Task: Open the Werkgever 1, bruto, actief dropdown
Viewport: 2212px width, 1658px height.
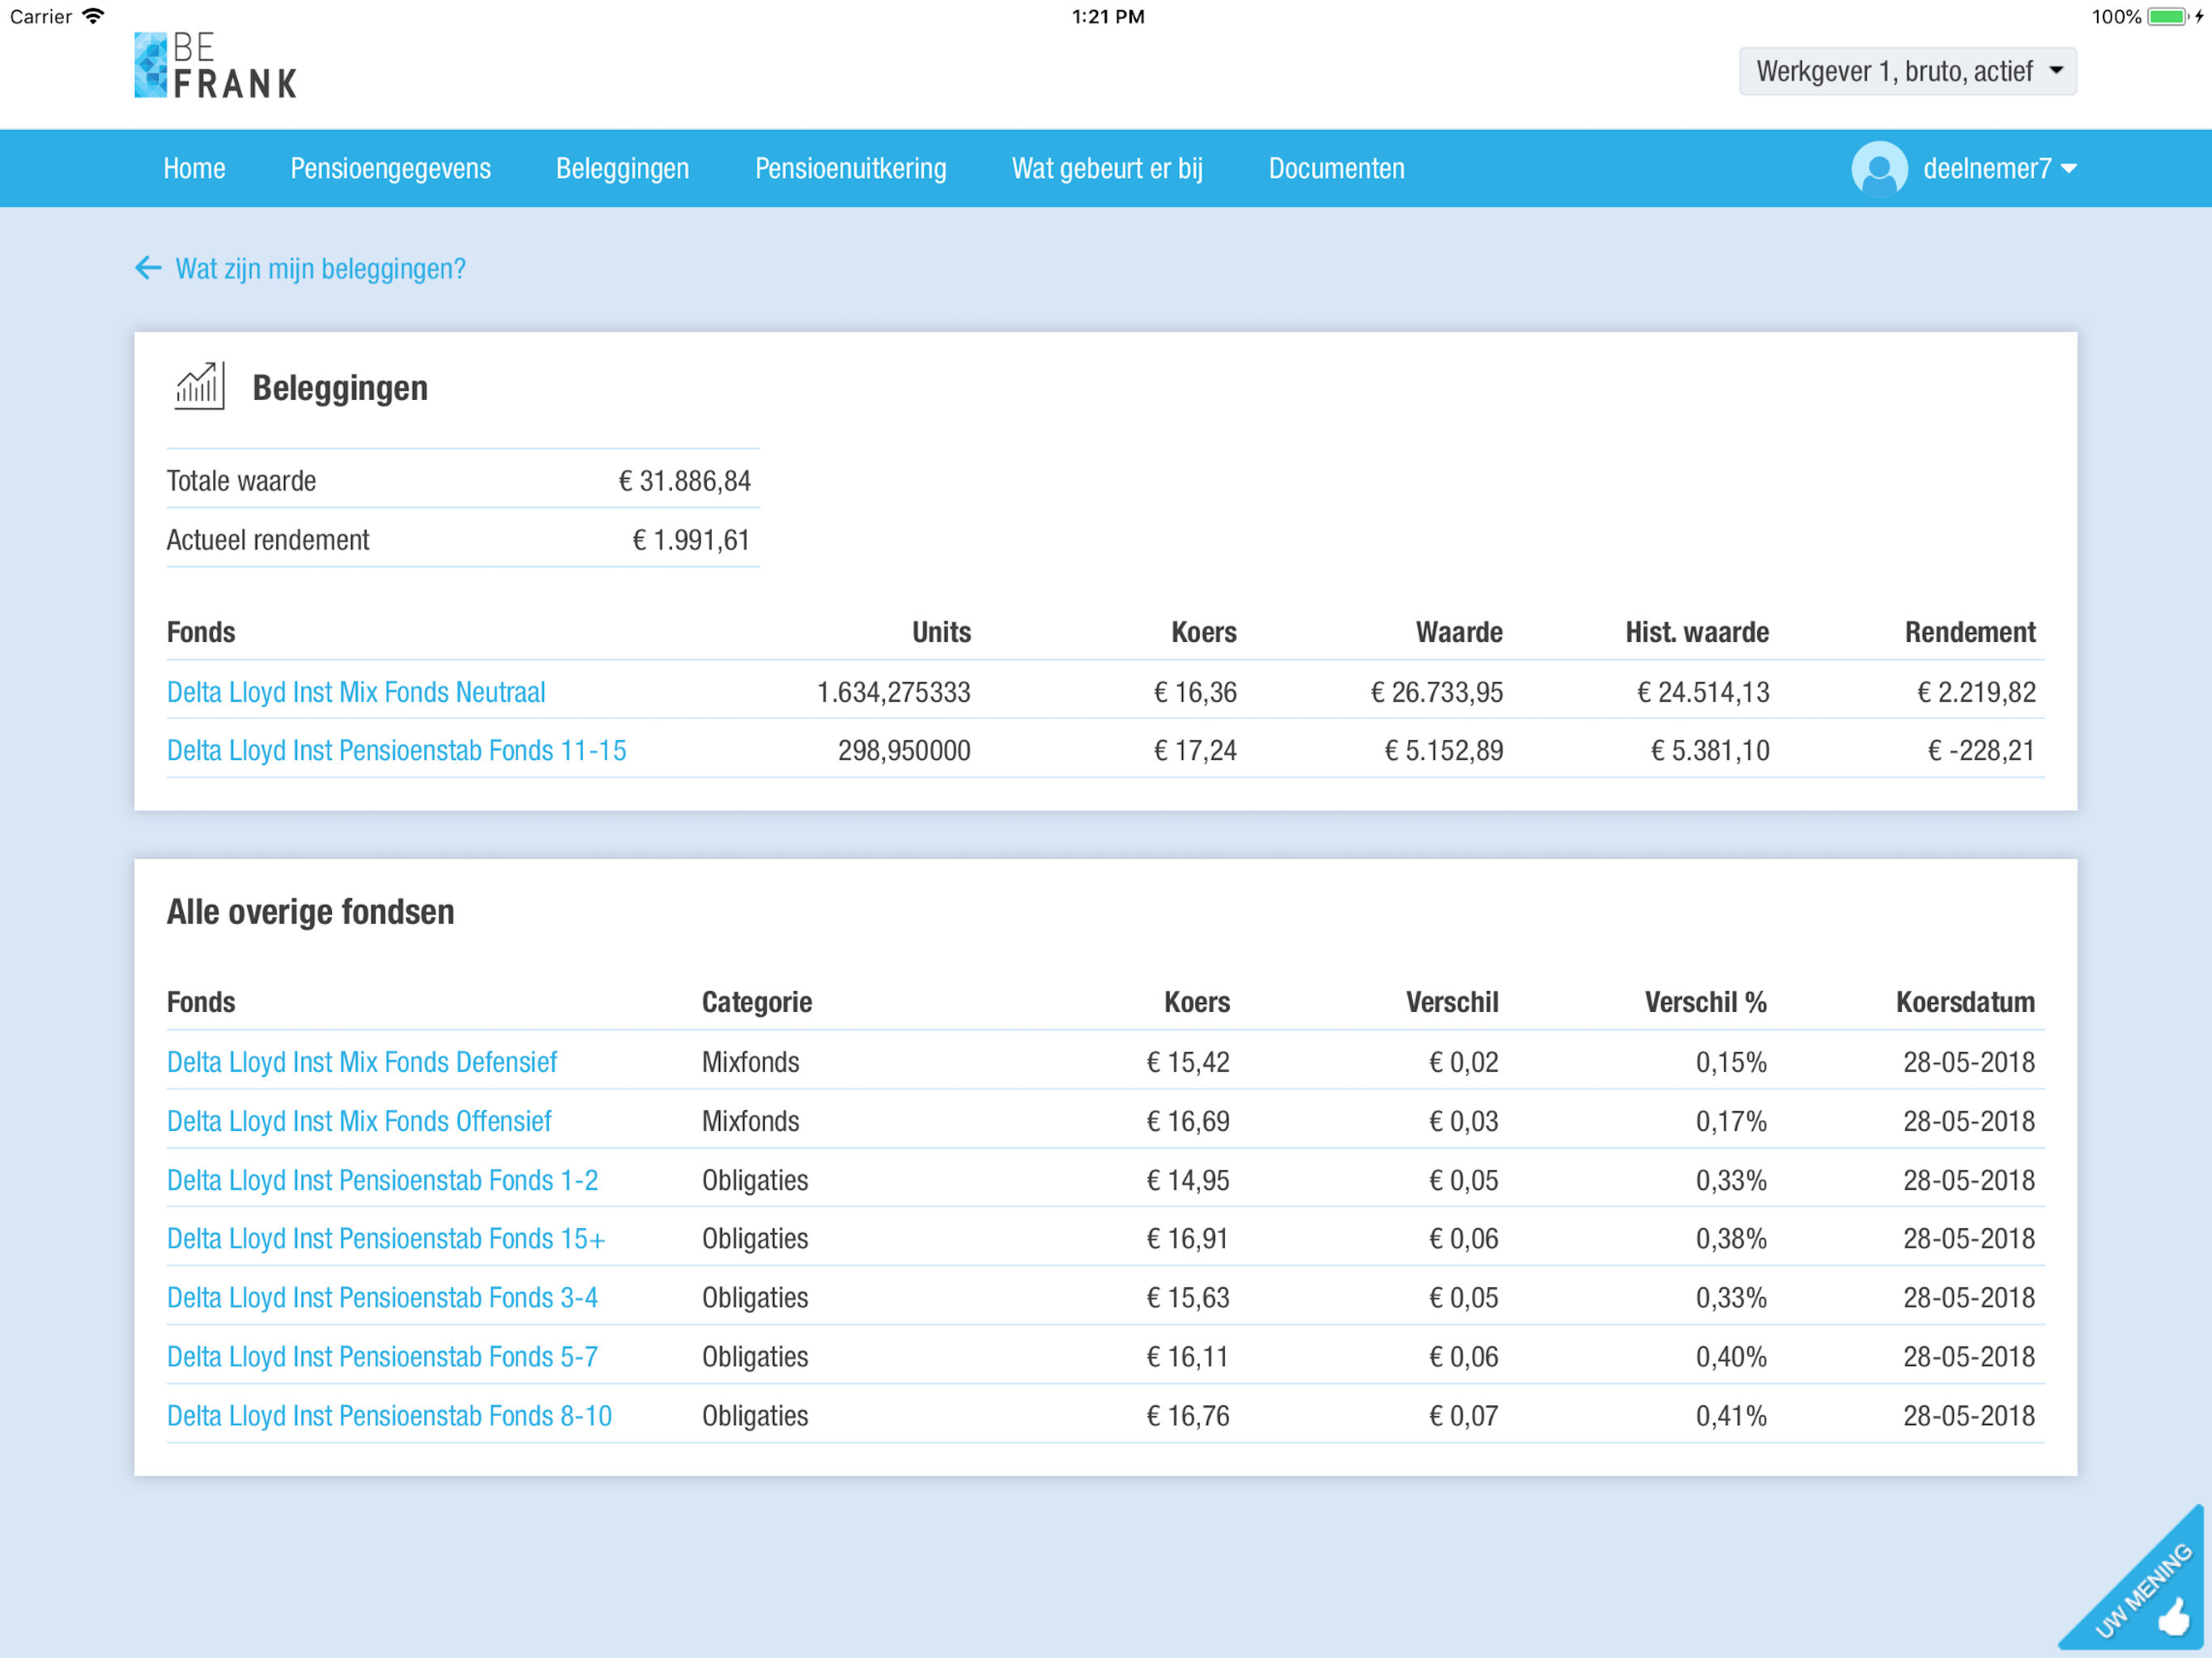Action: pos(1907,71)
